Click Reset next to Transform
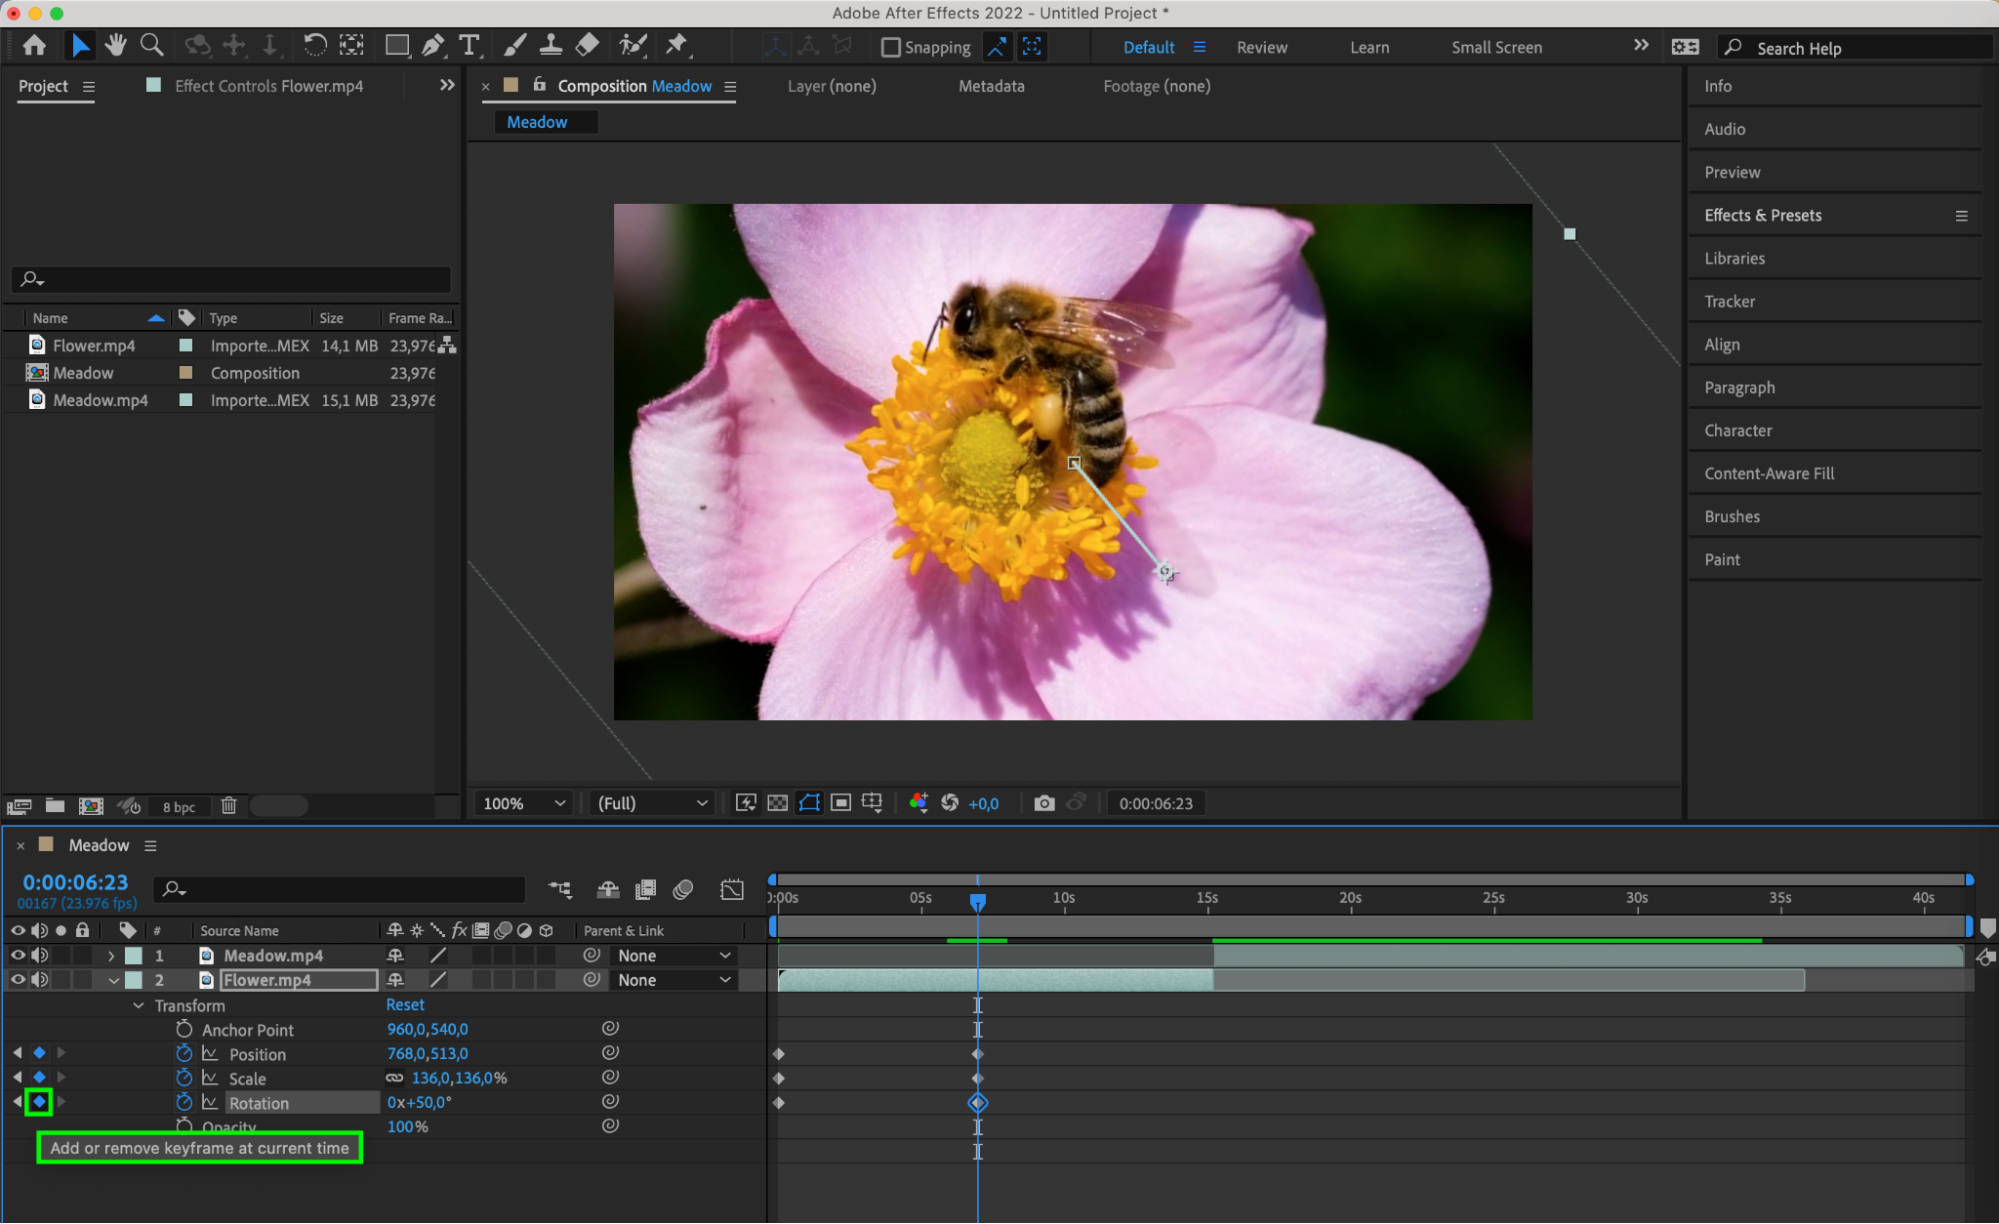 [x=405, y=1004]
